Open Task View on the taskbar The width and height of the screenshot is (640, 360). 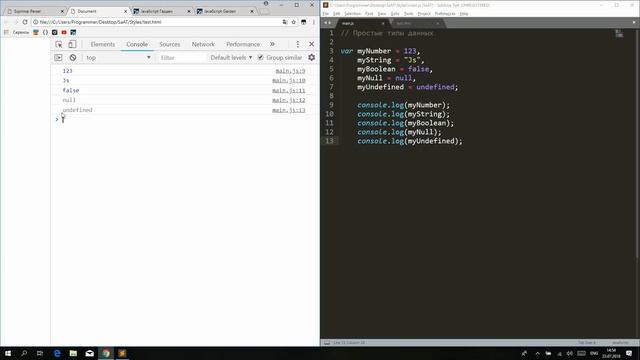click(x=40, y=353)
